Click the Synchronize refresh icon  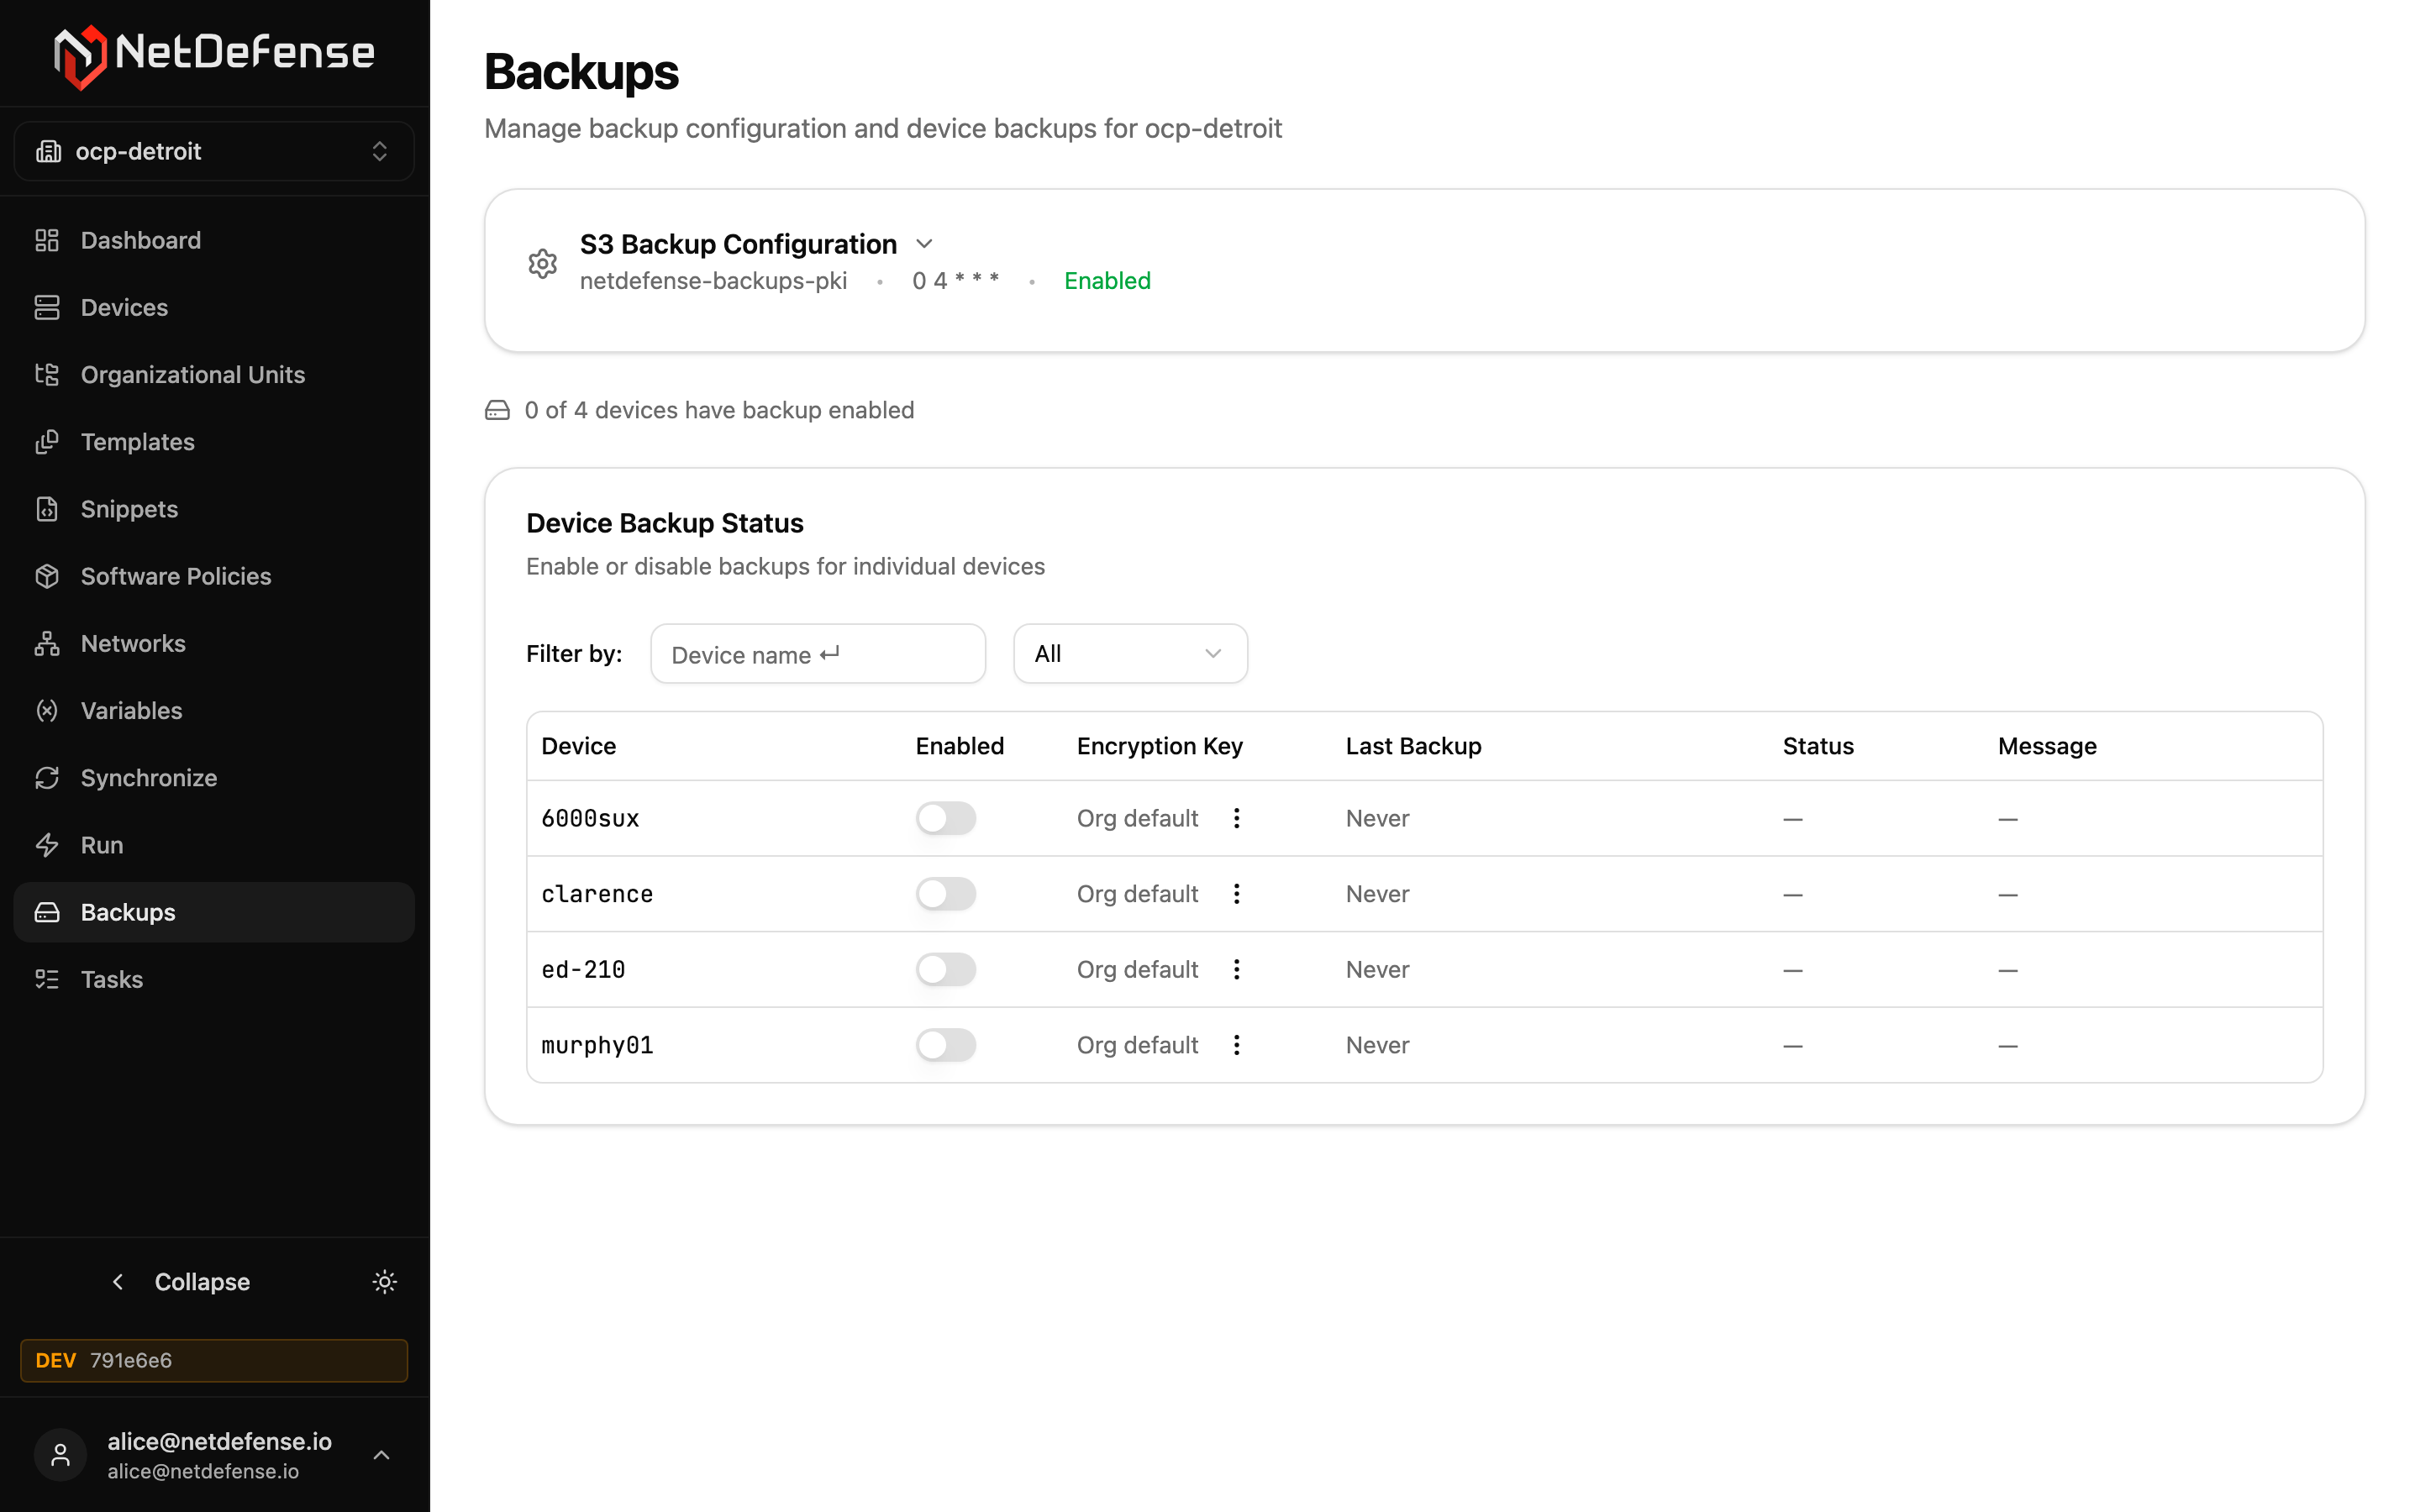tap(47, 777)
